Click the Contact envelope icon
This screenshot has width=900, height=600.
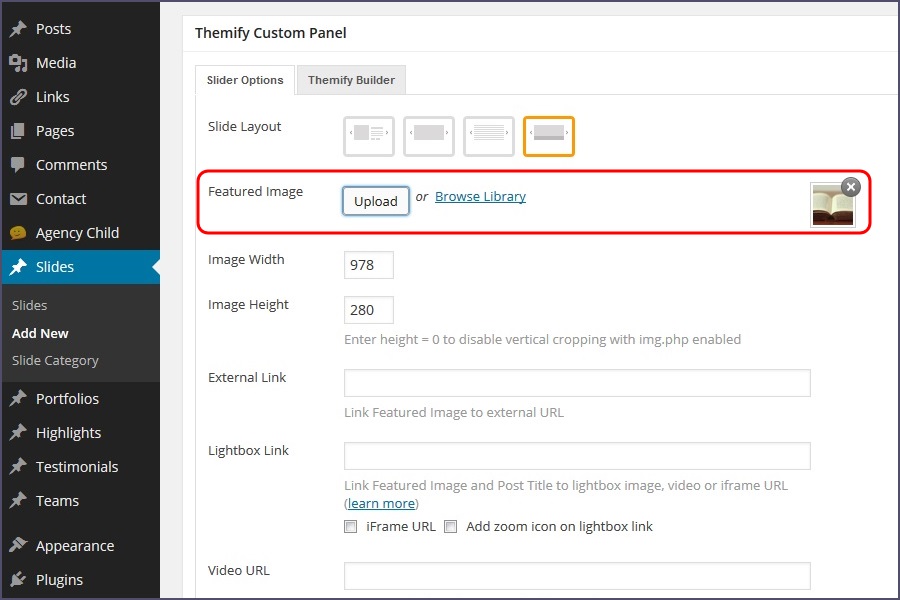[x=18, y=199]
